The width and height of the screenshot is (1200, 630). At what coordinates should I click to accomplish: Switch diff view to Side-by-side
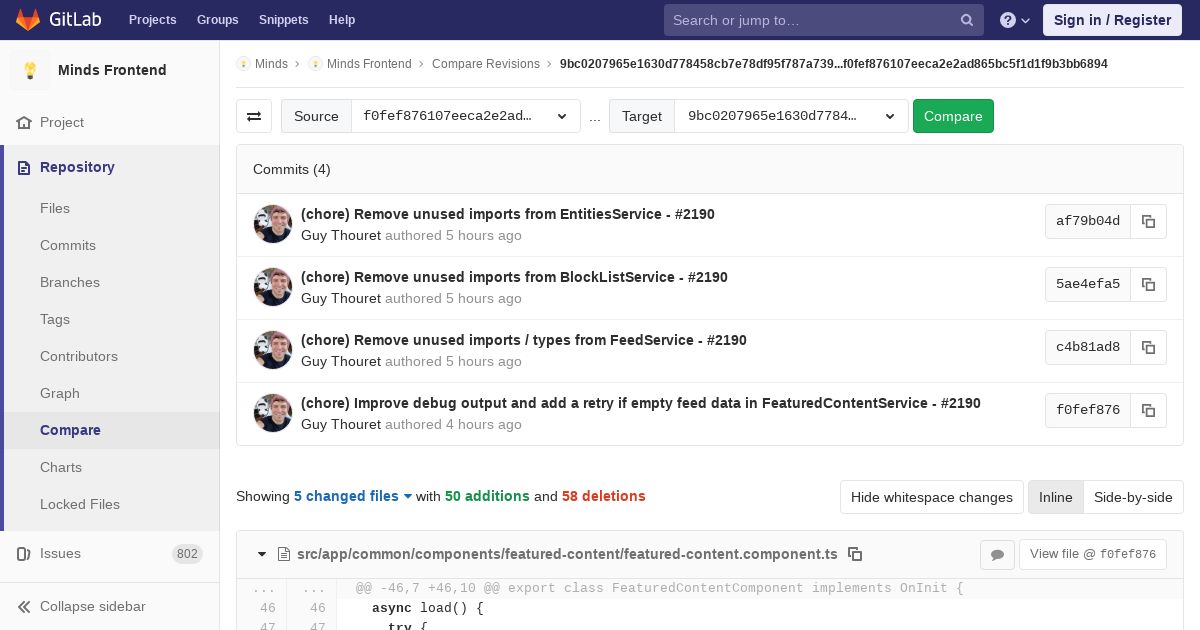point(1133,497)
